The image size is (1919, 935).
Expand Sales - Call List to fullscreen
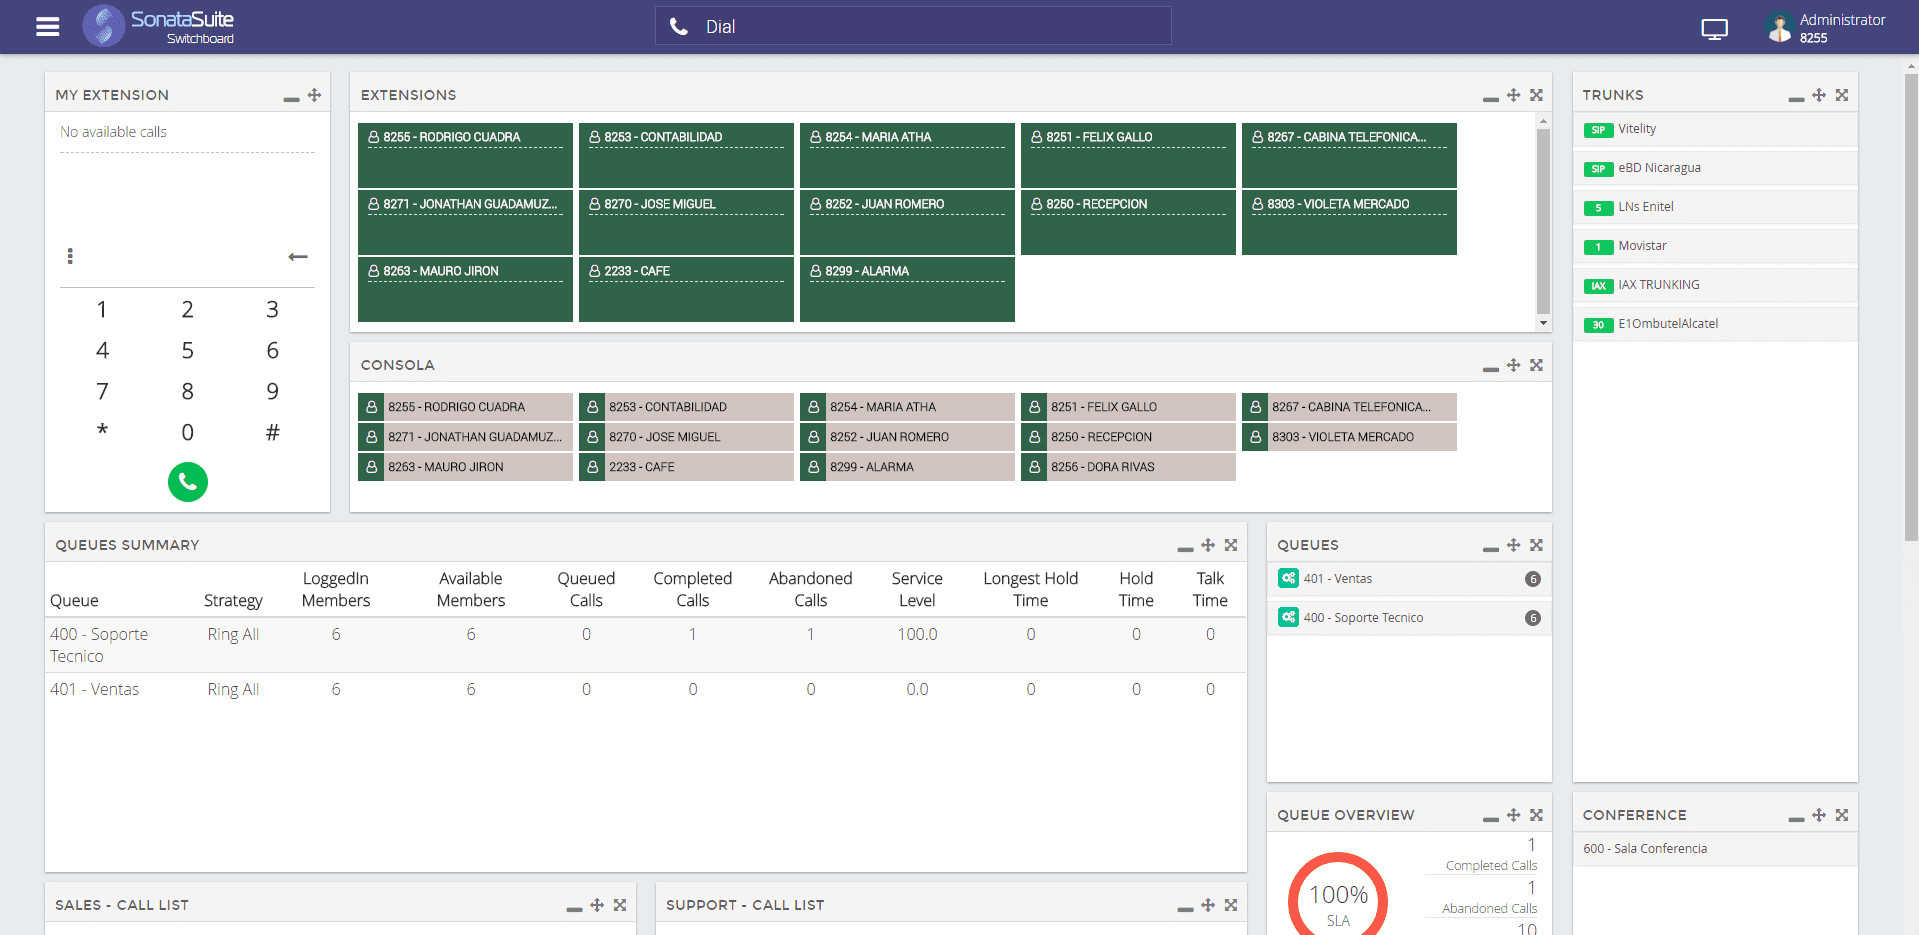coord(620,905)
